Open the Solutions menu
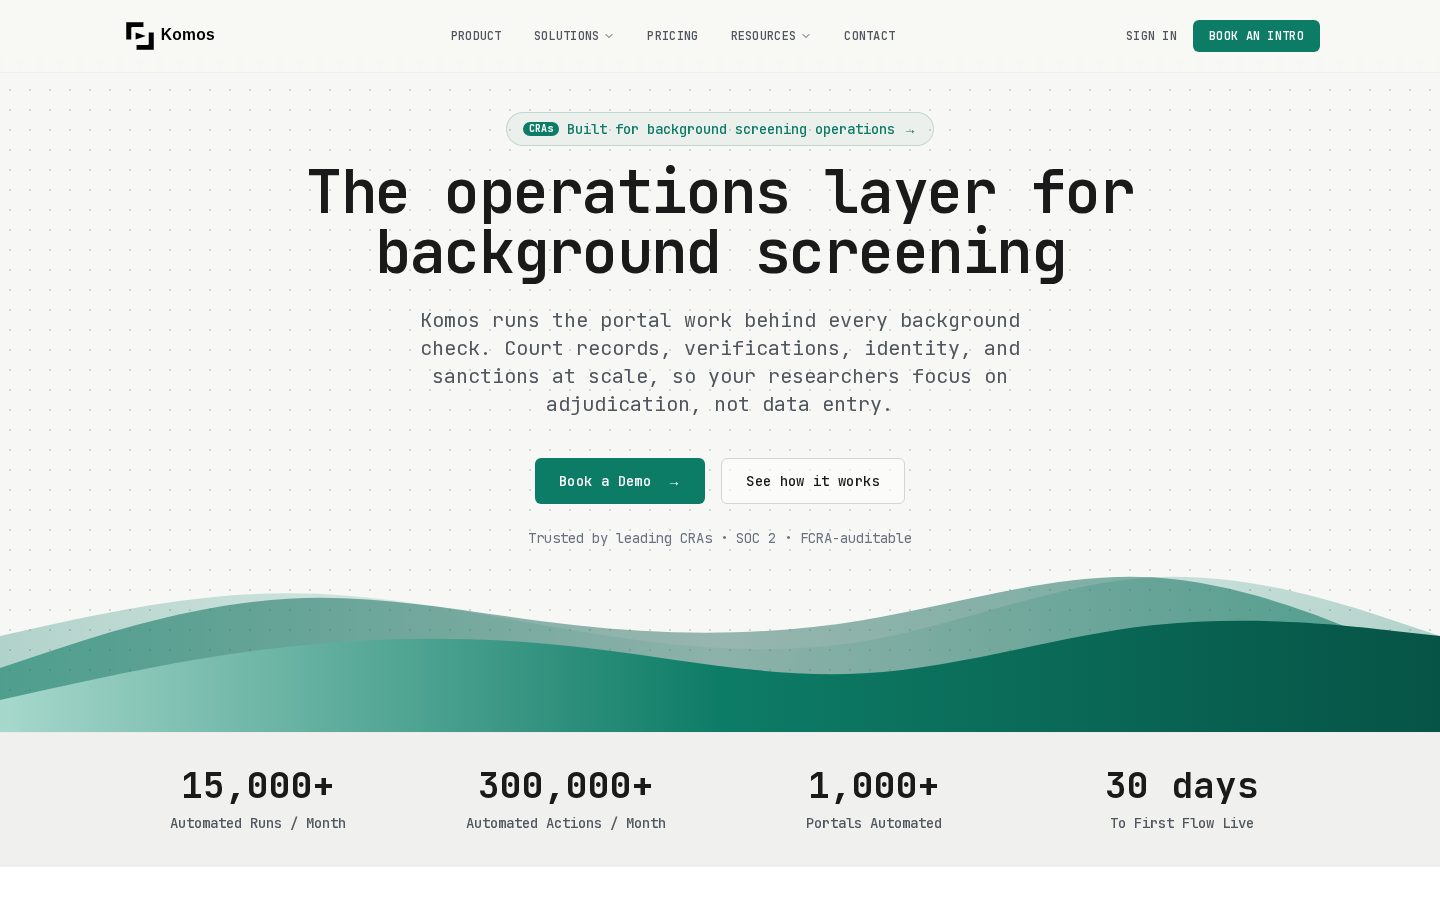 (573, 36)
